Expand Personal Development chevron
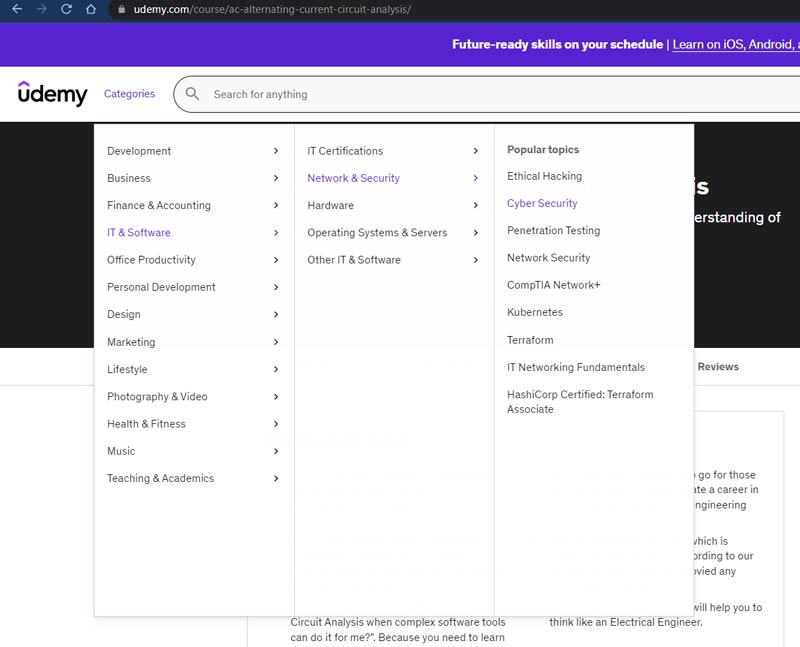This screenshot has height=647, width=800. (x=276, y=287)
